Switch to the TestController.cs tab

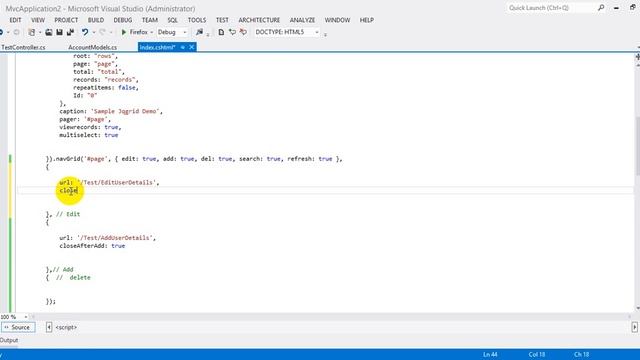23,47
